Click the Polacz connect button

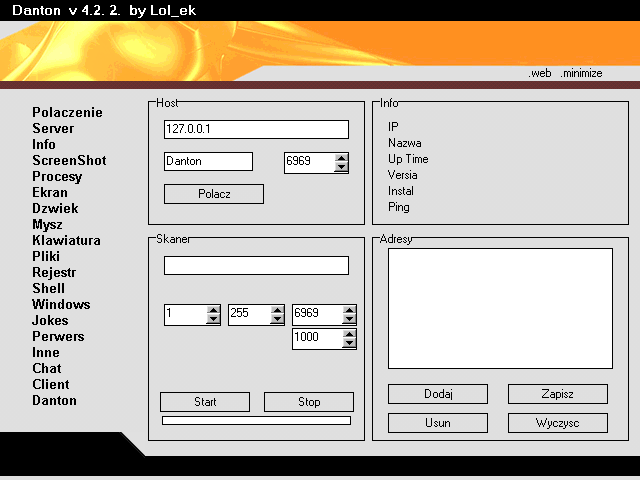(x=213, y=194)
